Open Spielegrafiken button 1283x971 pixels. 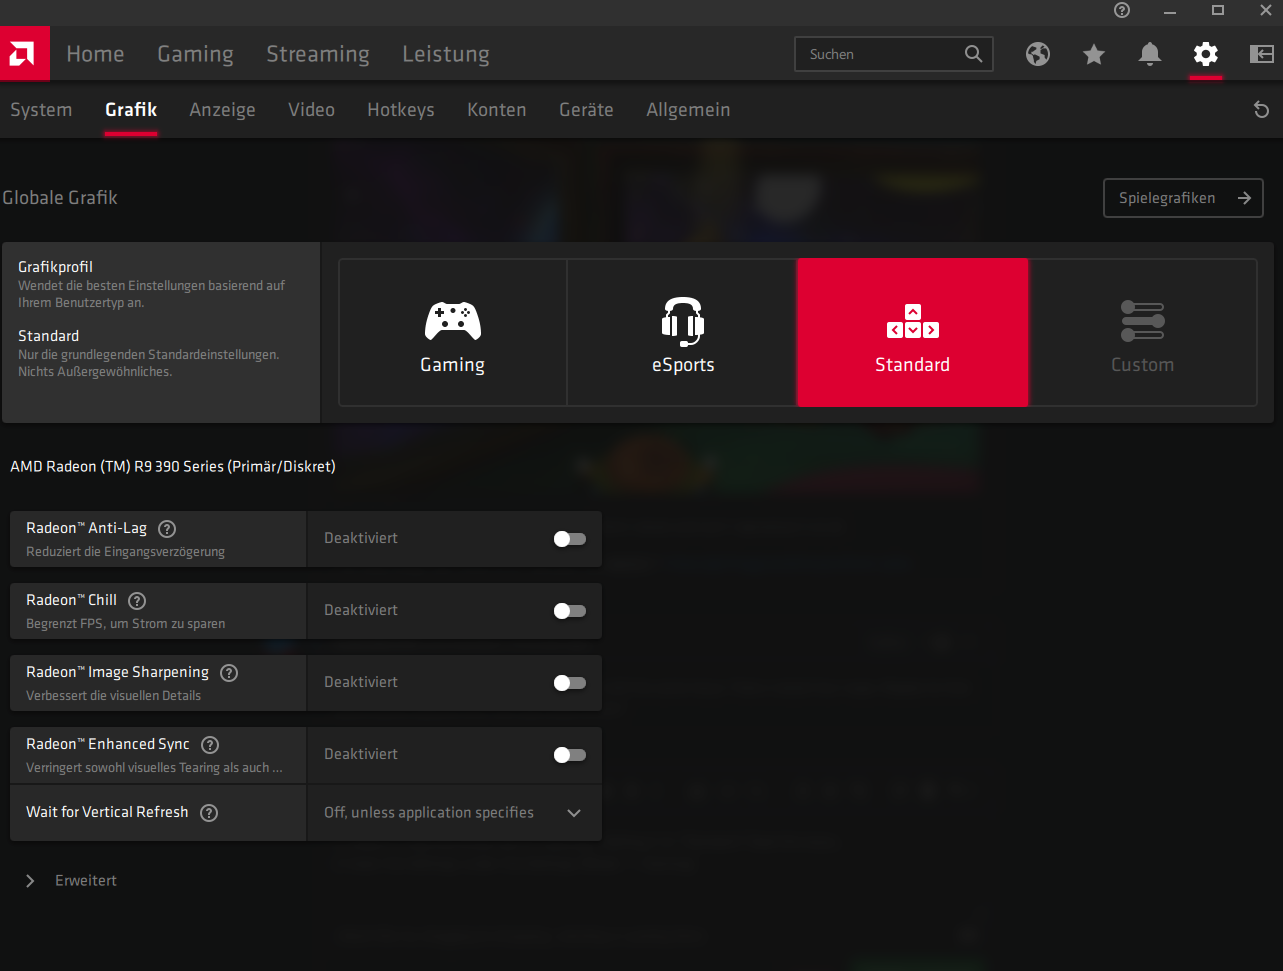[x=1183, y=198]
